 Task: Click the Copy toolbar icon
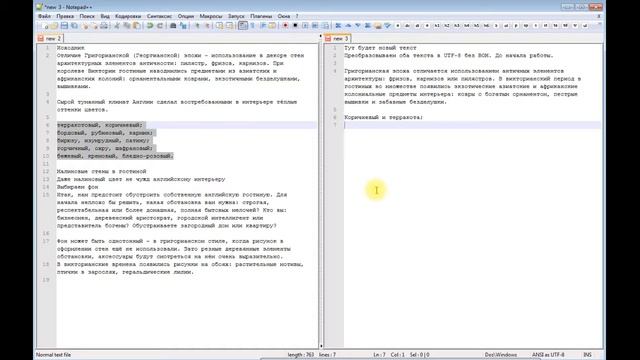click(x=127, y=26)
